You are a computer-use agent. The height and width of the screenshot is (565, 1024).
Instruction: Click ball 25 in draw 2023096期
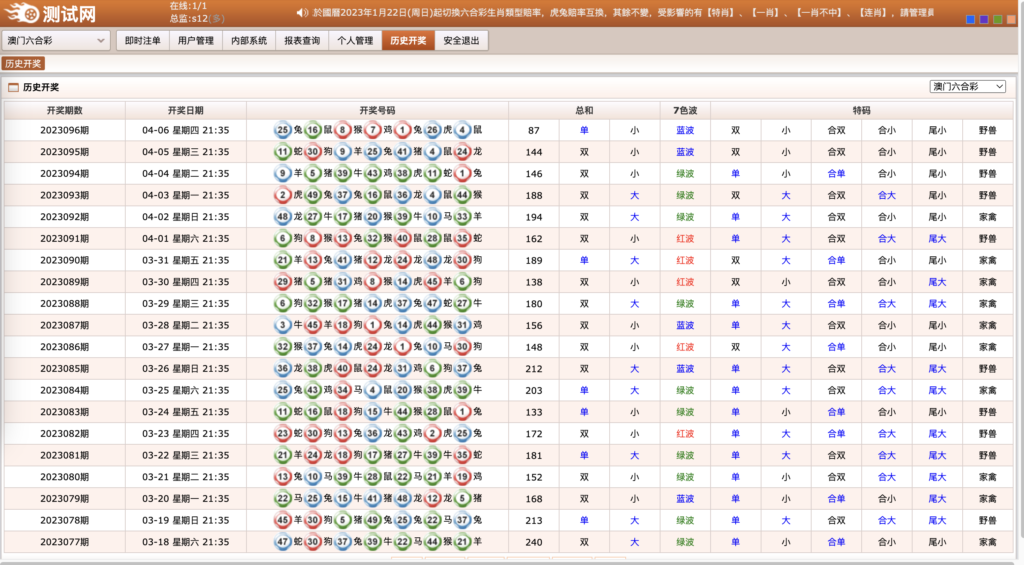point(283,130)
